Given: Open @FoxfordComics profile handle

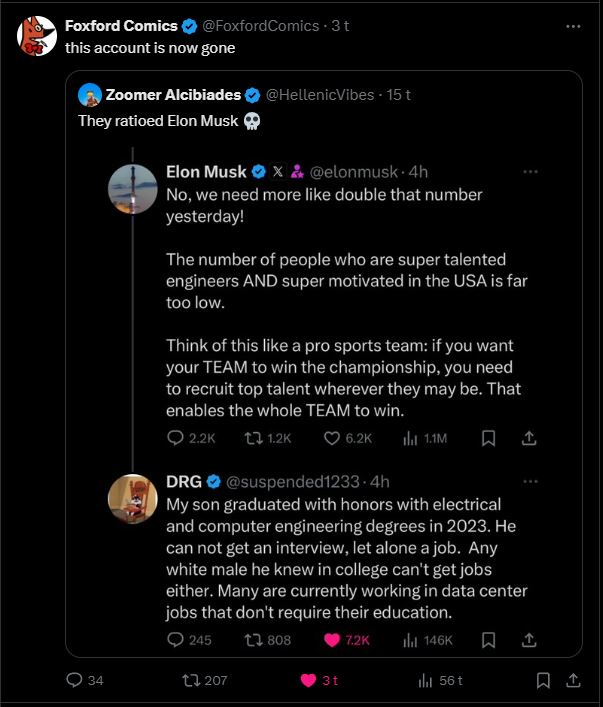Looking at the screenshot, I should click(266, 25).
